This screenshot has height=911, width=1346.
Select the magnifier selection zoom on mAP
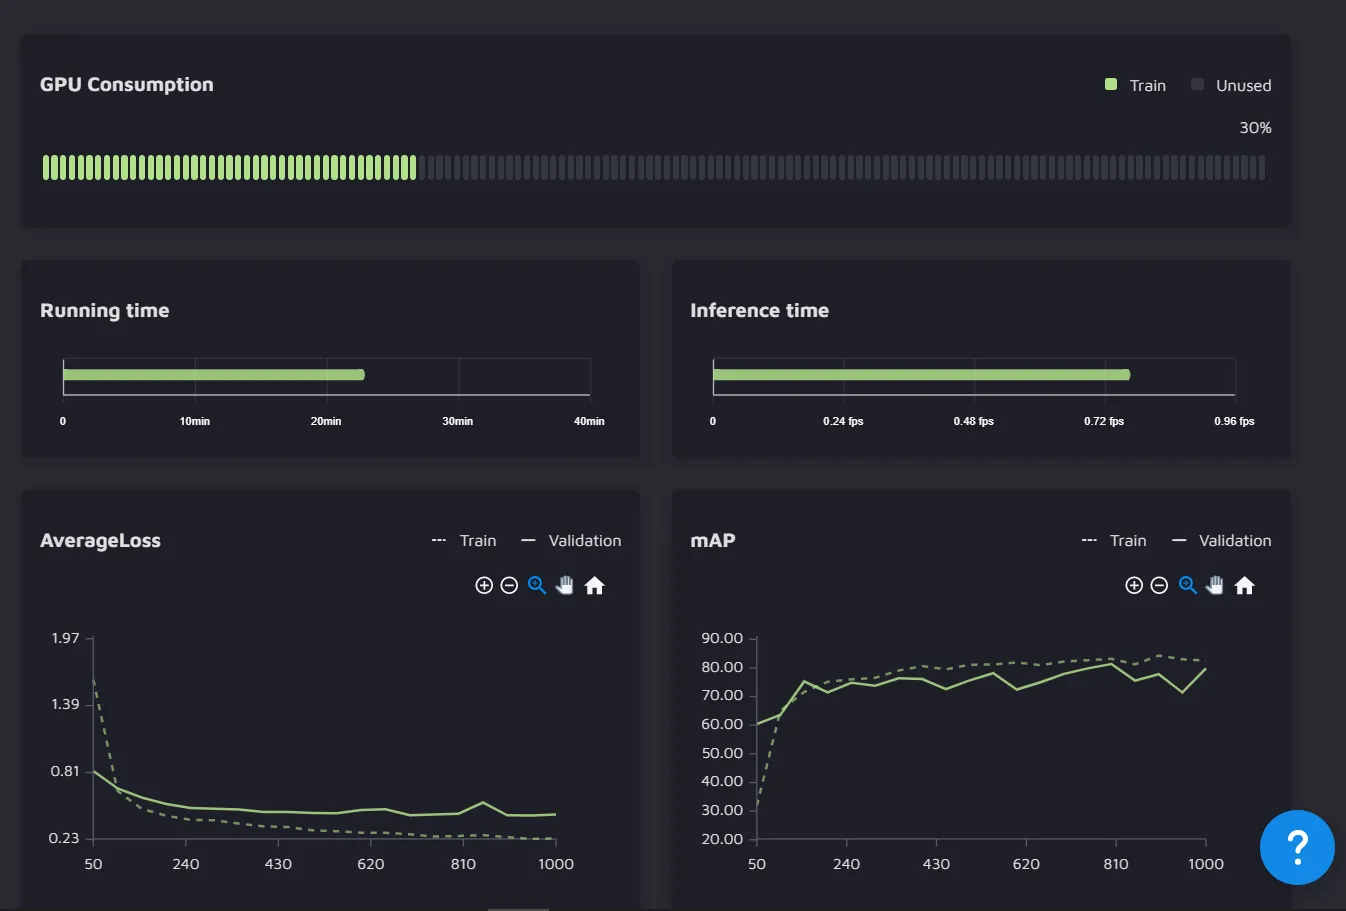coord(1188,586)
